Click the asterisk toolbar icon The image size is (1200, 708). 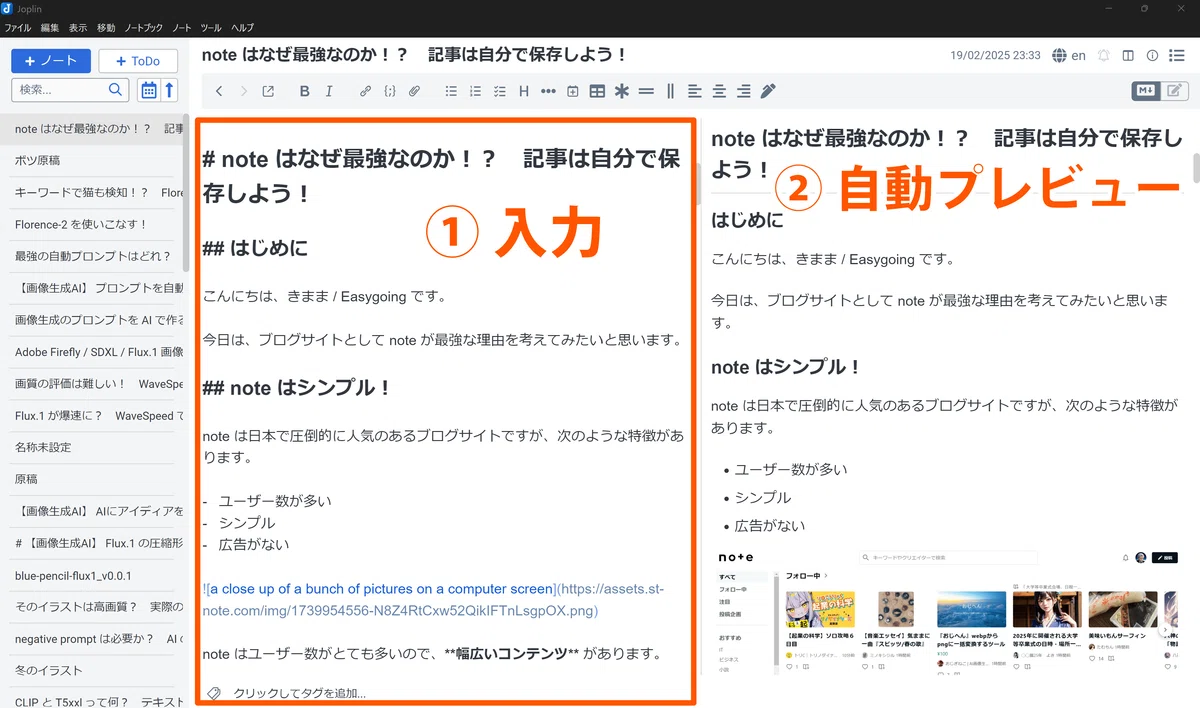(x=622, y=91)
